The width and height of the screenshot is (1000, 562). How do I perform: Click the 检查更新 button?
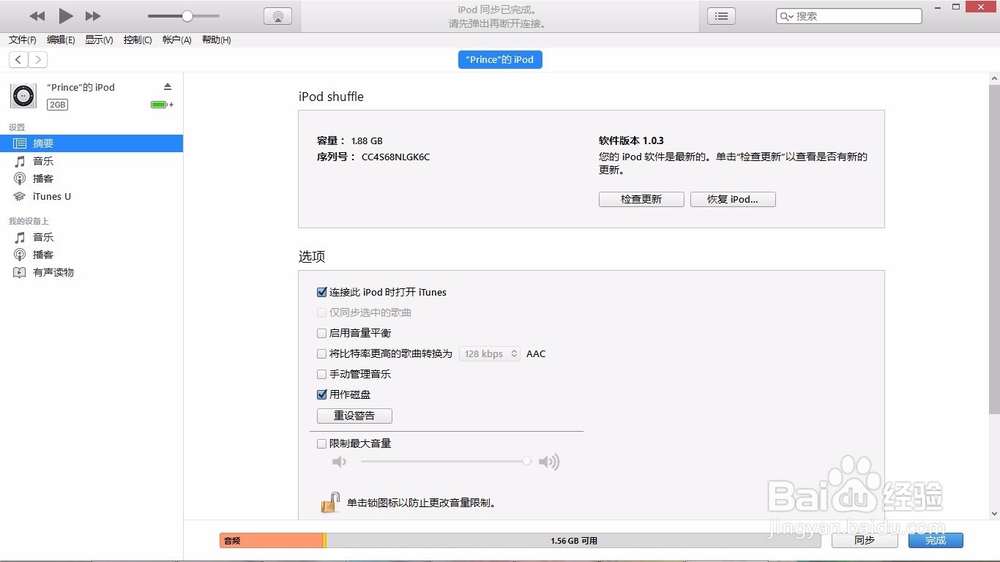(641, 199)
